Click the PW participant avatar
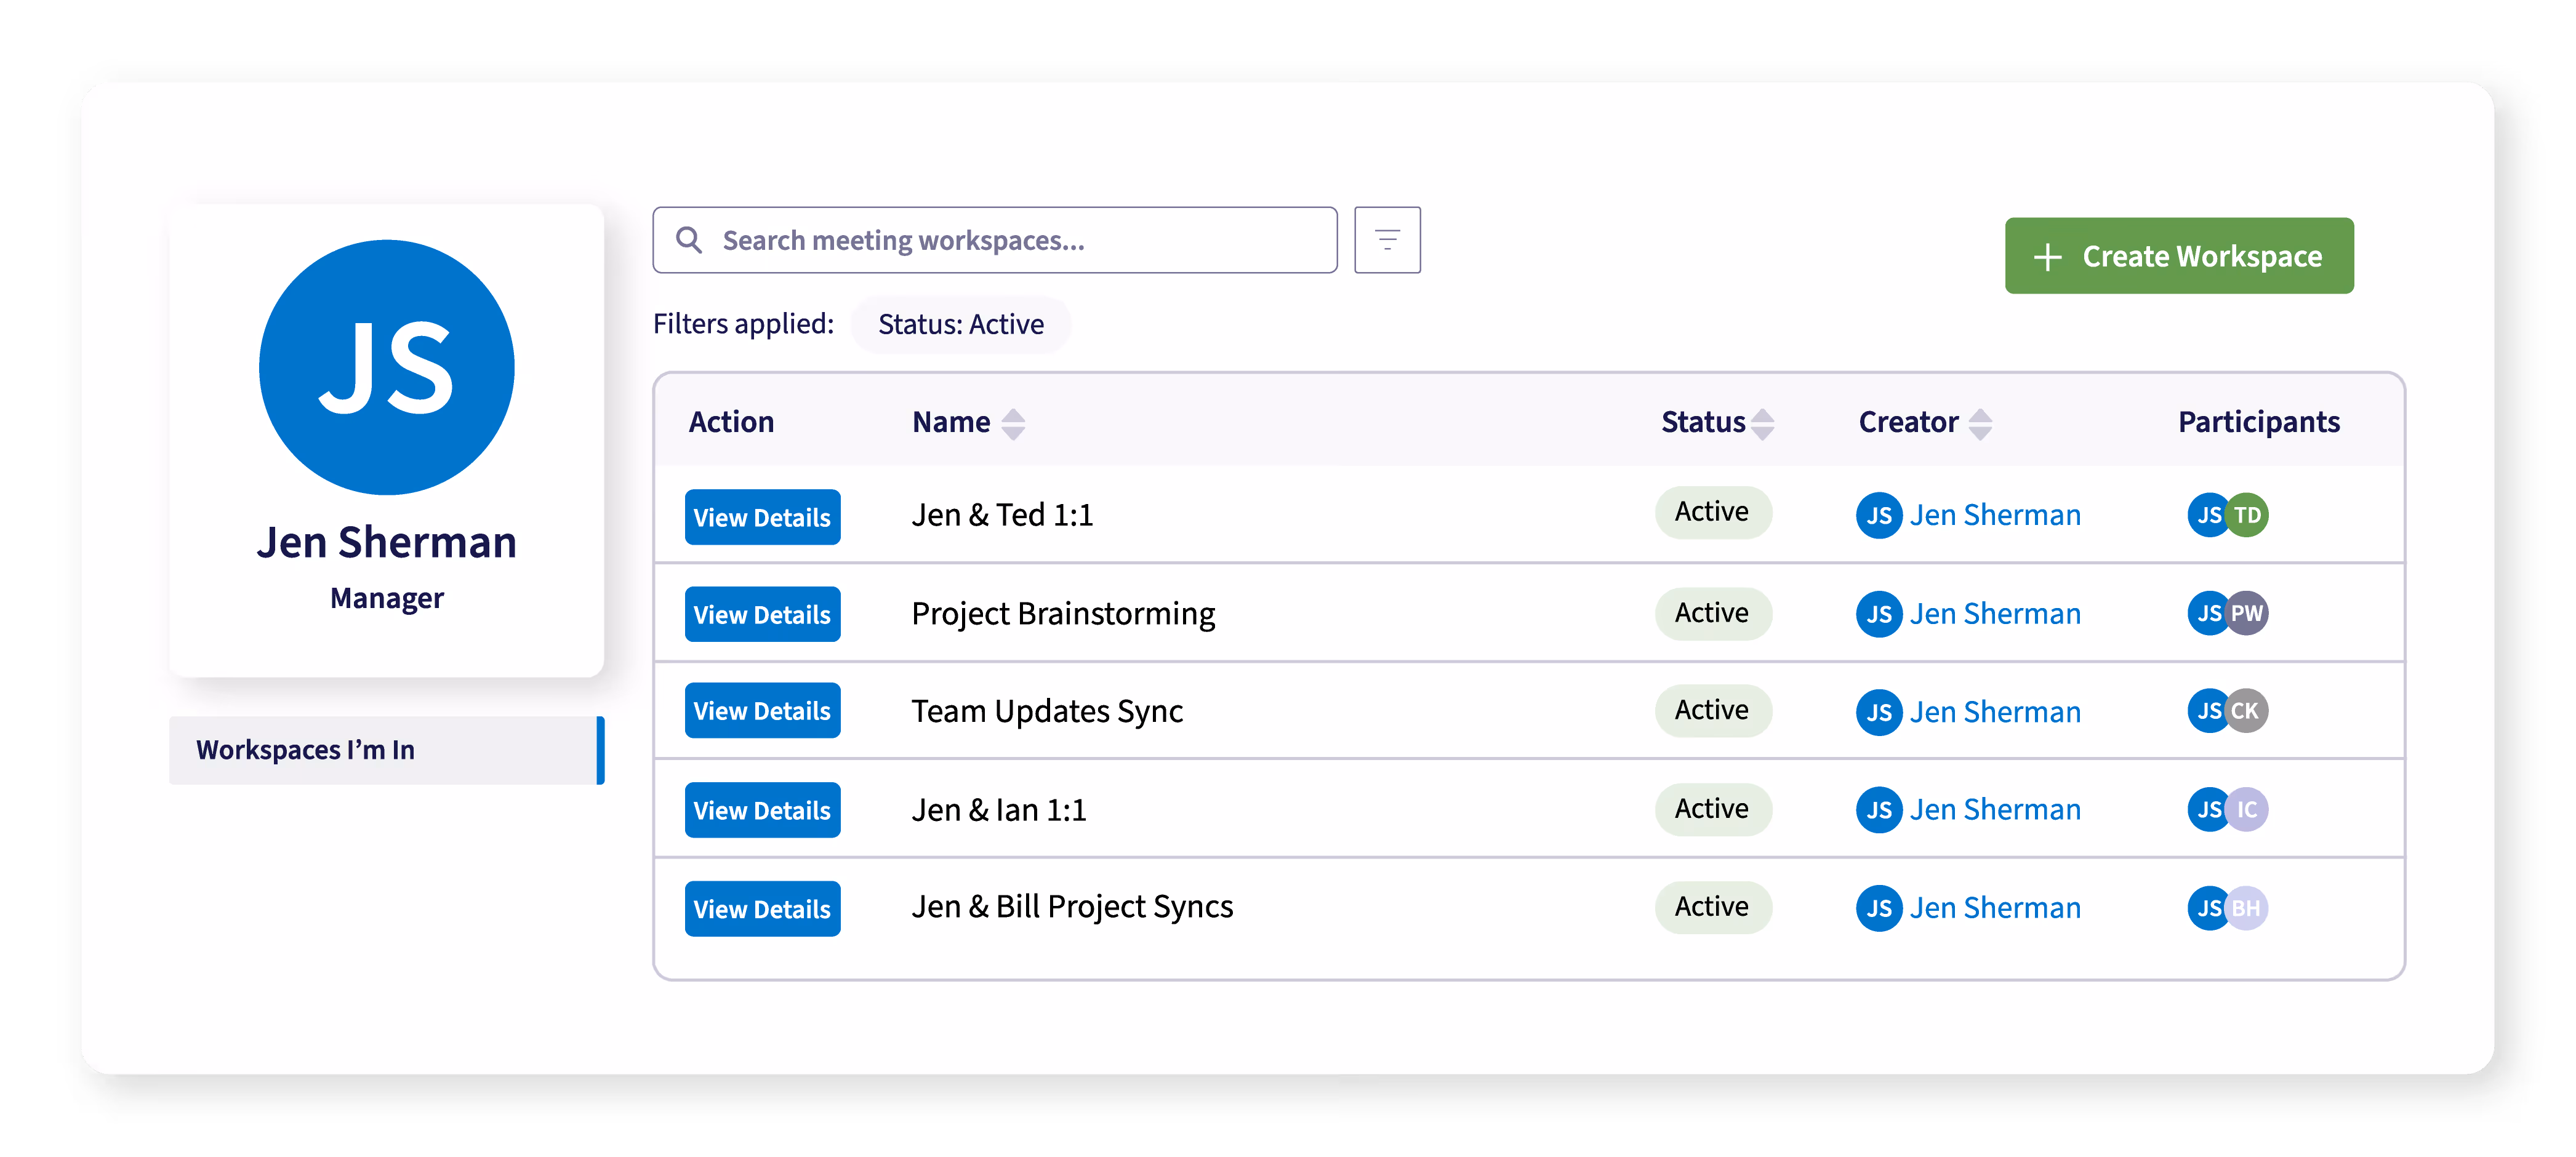 coord(2249,613)
